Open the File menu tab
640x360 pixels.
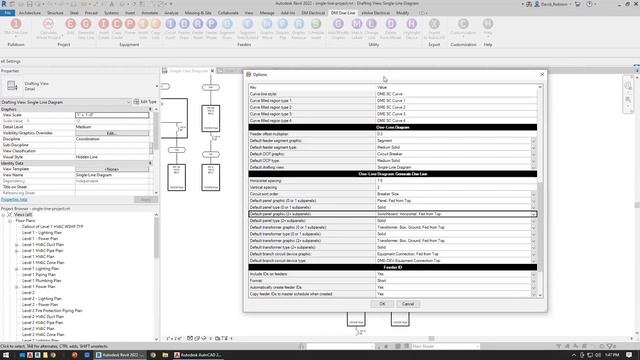[7, 13]
